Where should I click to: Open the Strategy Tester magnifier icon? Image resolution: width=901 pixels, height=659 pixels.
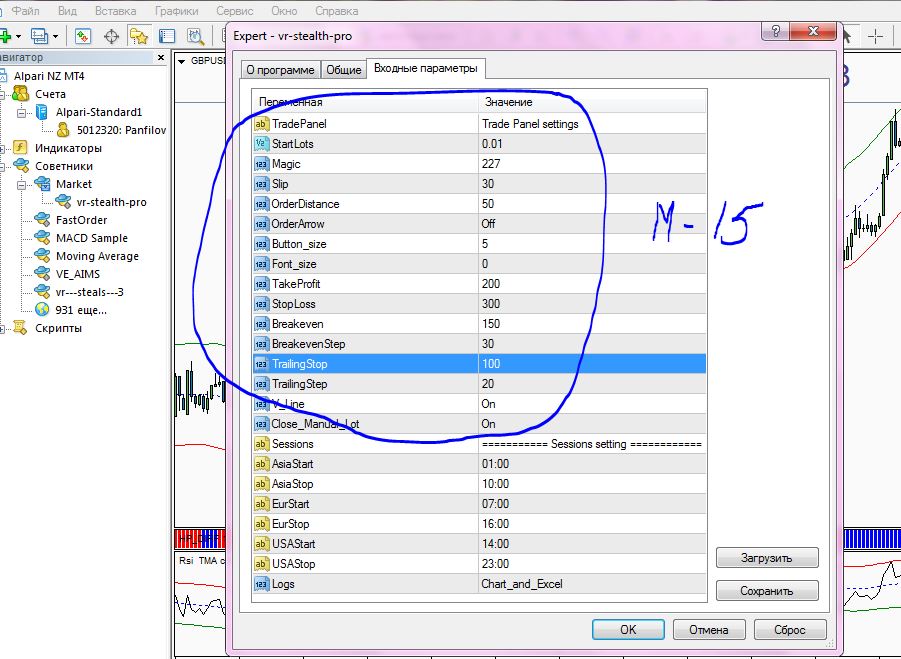click(x=195, y=37)
